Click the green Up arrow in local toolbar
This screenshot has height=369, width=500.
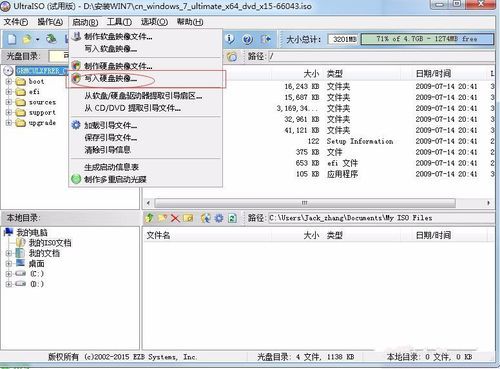[149, 218]
